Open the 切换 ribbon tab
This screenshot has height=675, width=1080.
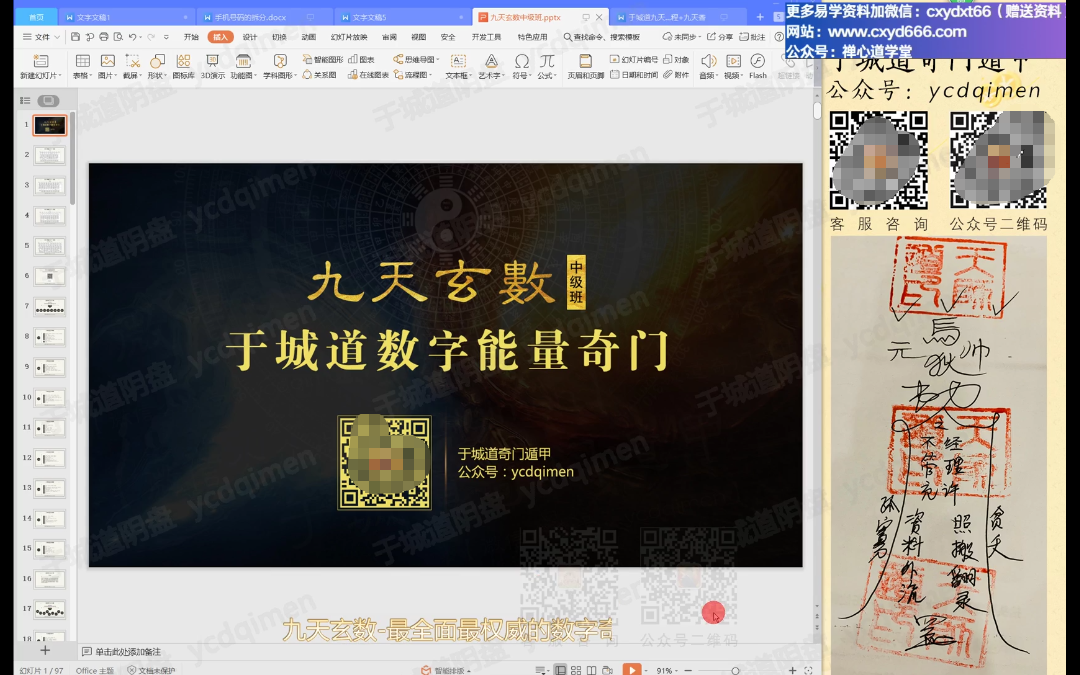tap(279, 37)
